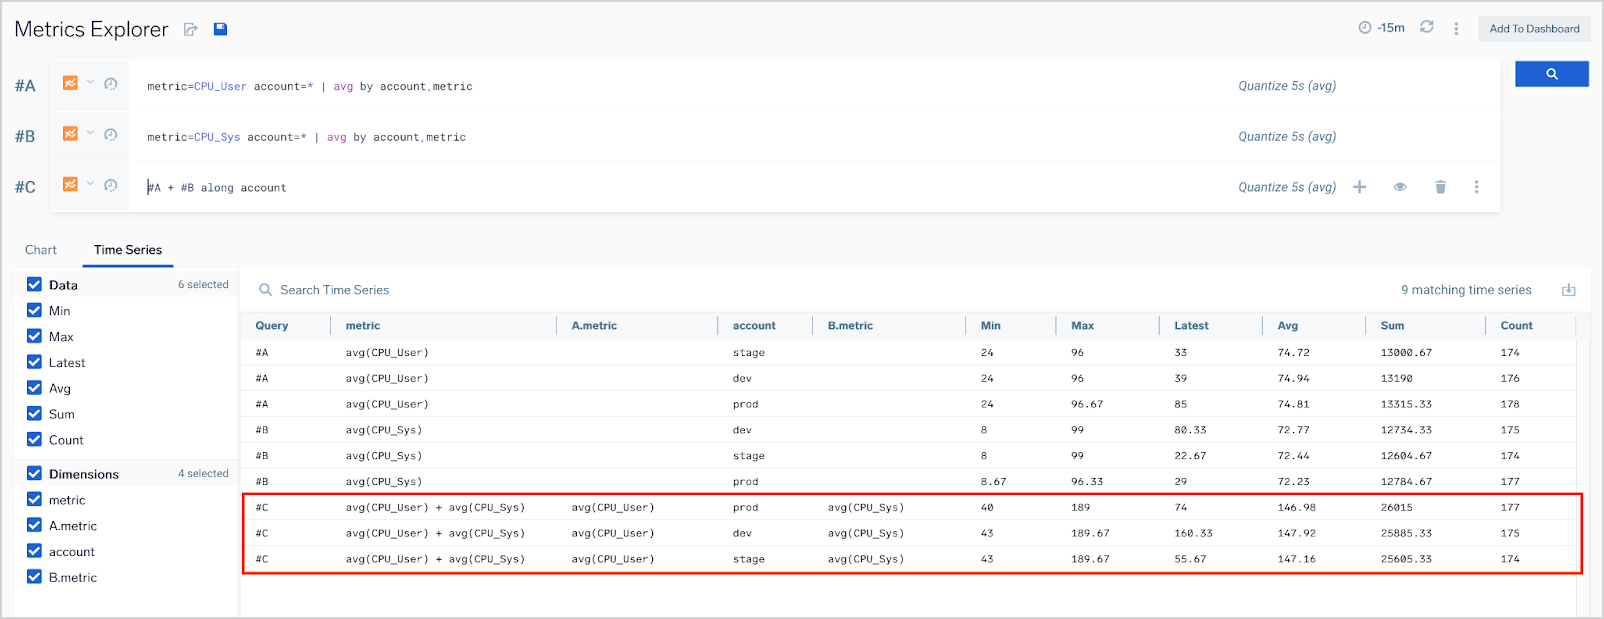Uncheck the Sum data column checkbox
1604x619 pixels.
[x=35, y=414]
